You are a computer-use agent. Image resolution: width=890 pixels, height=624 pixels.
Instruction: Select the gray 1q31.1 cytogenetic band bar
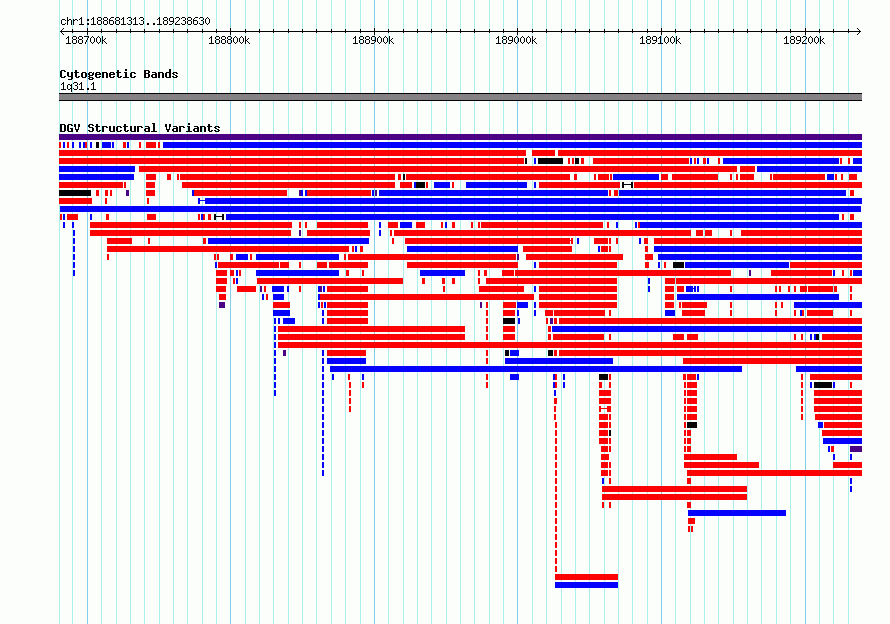click(460, 97)
